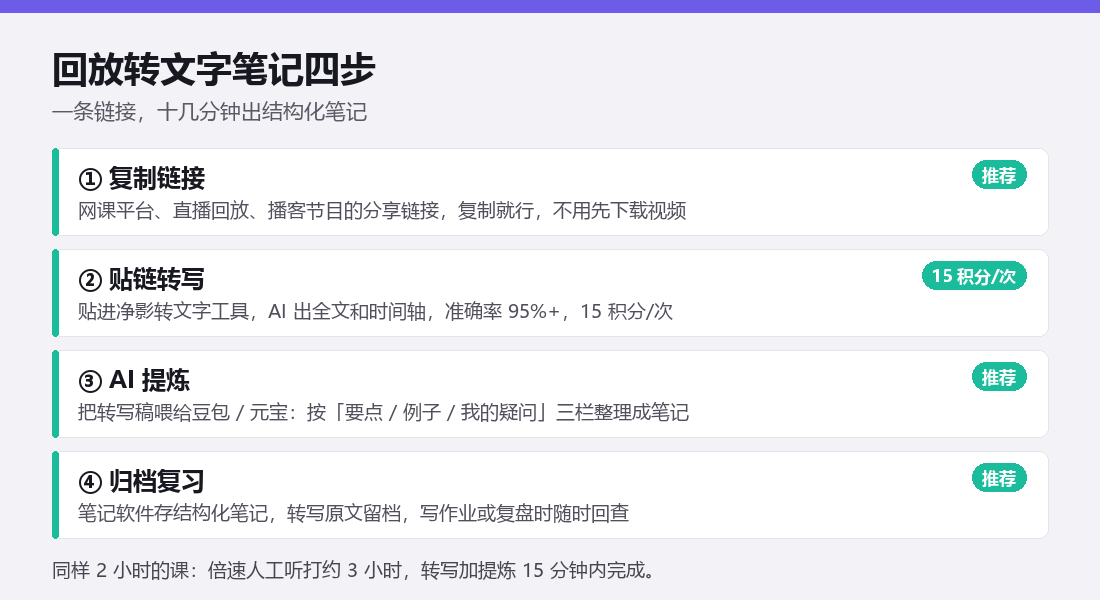Click the 推荐 badge on 复制链接 card
This screenshot has height=600, width=1100.
999,175
